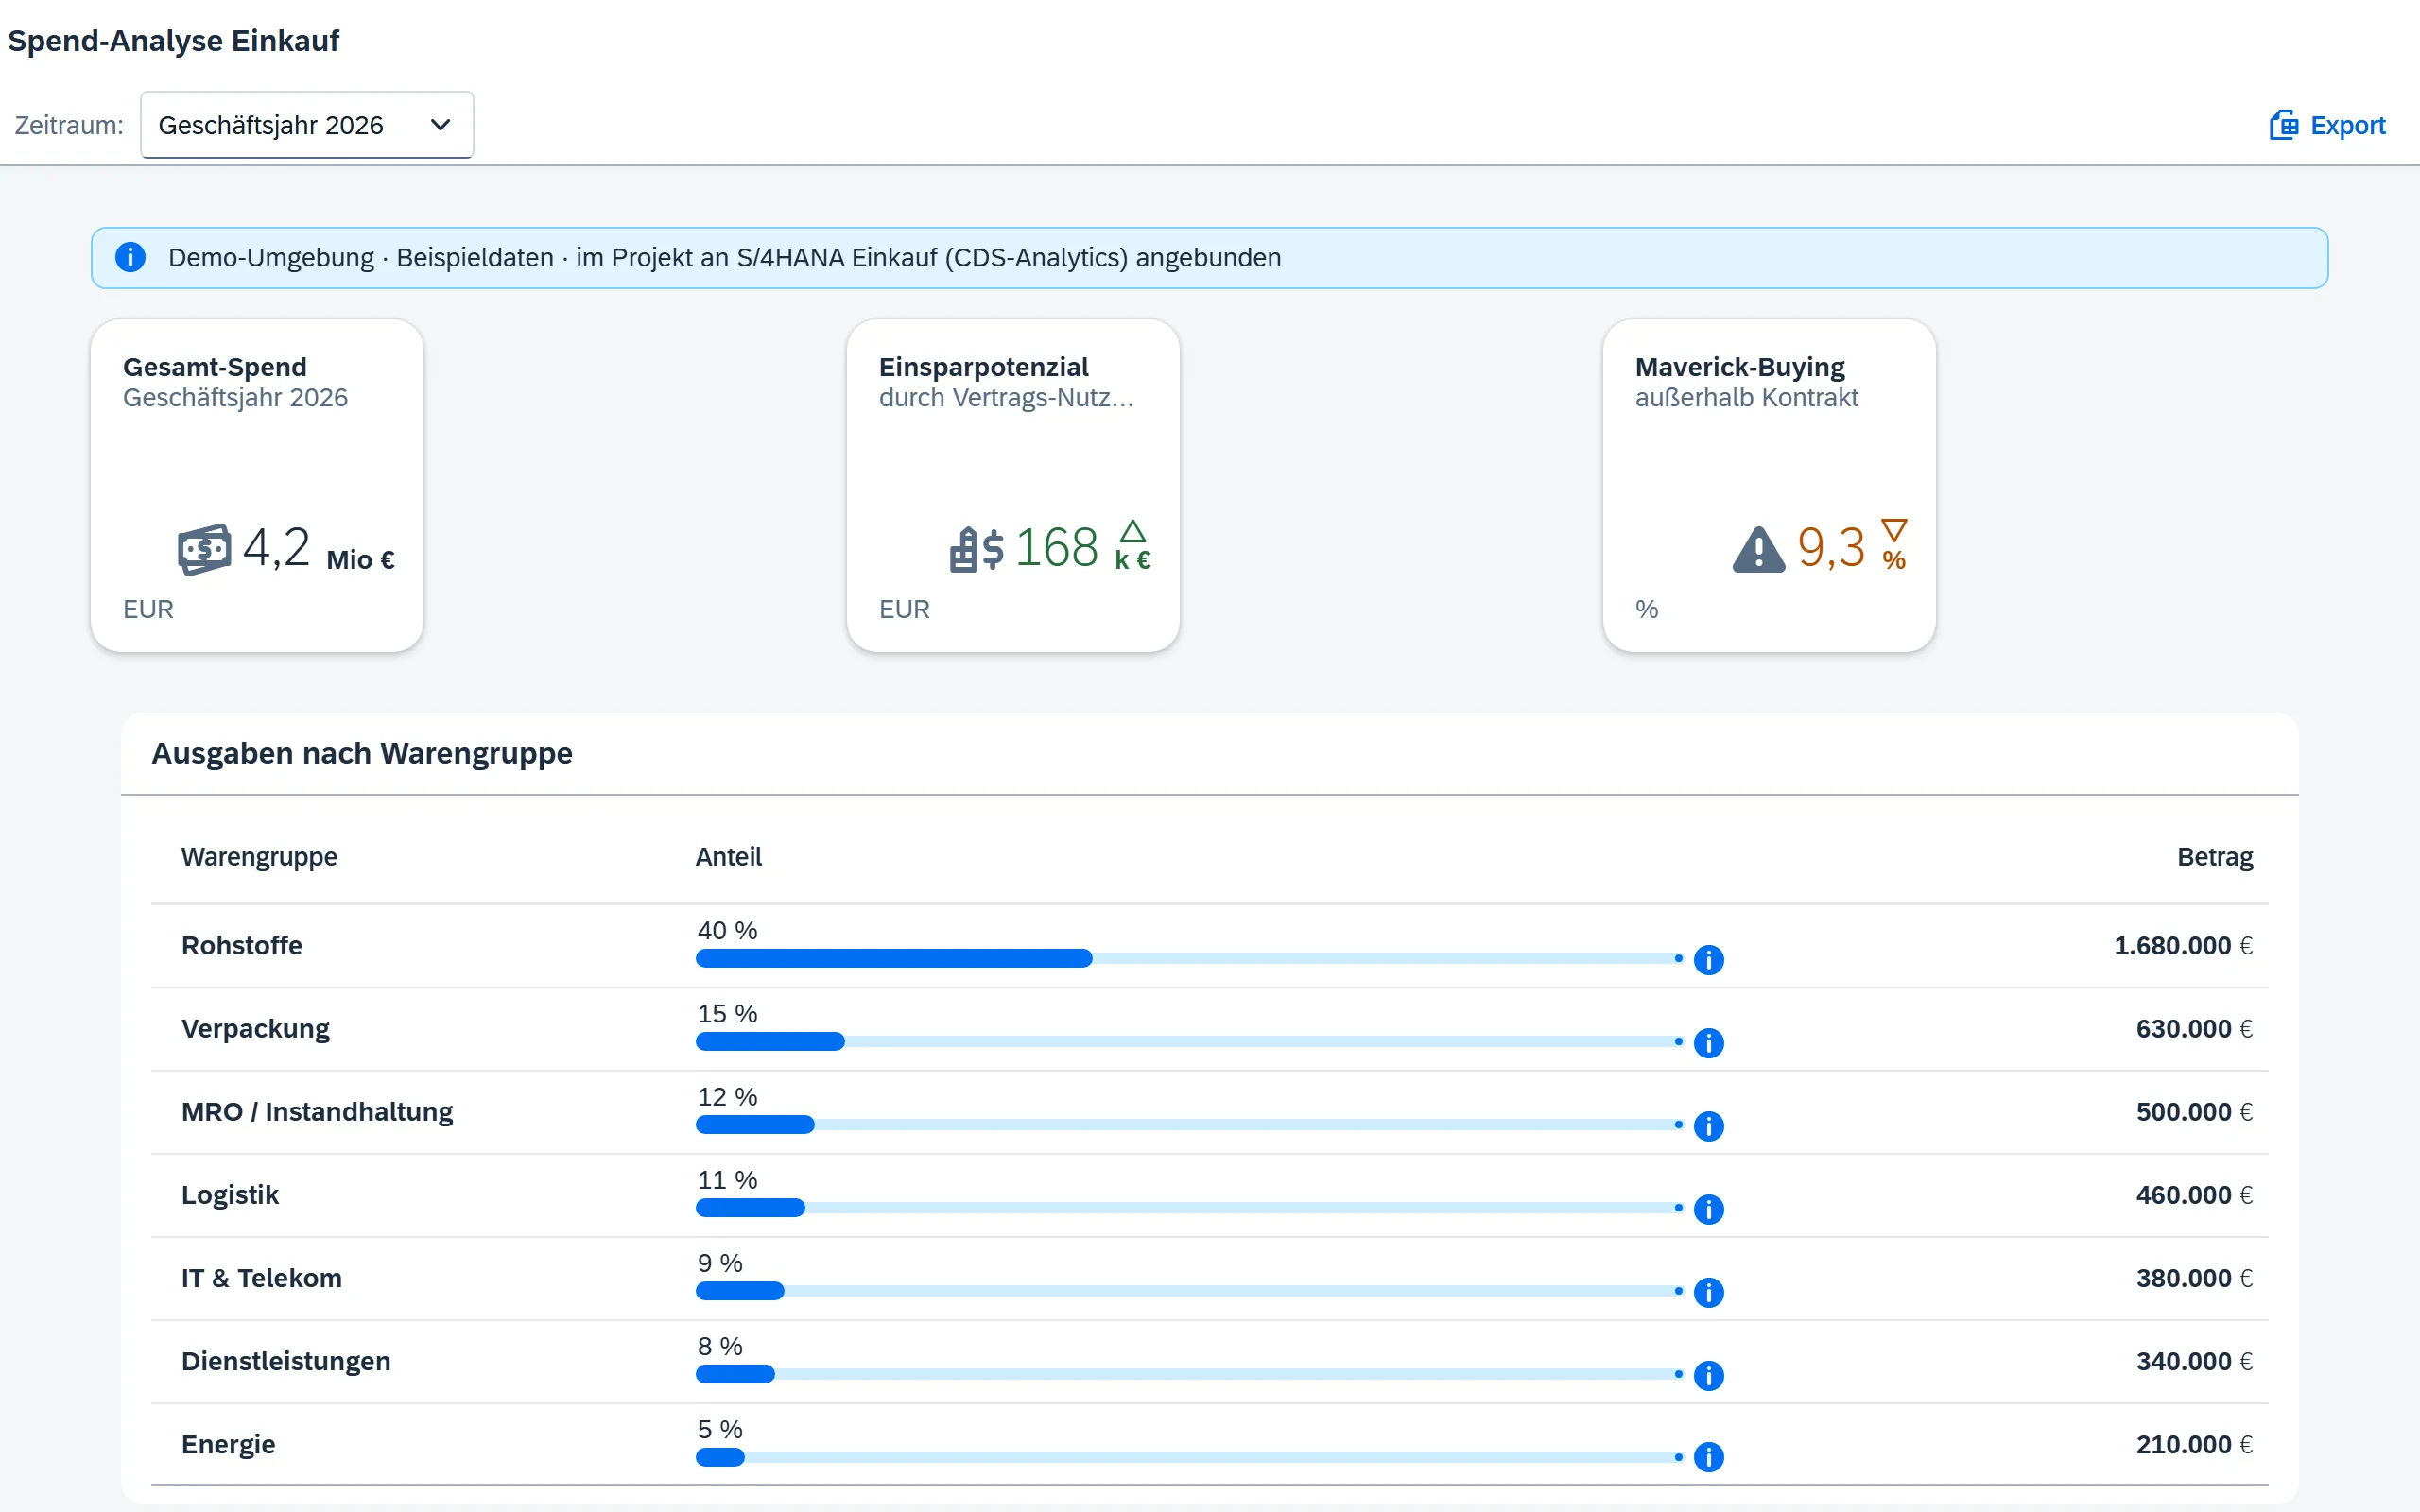Image resolution: width=2420 pixels, height=1512 pixels.
Task: Click the green up-trend arrow on Einsparpotenzial
Action: (x=1132, y=531)
